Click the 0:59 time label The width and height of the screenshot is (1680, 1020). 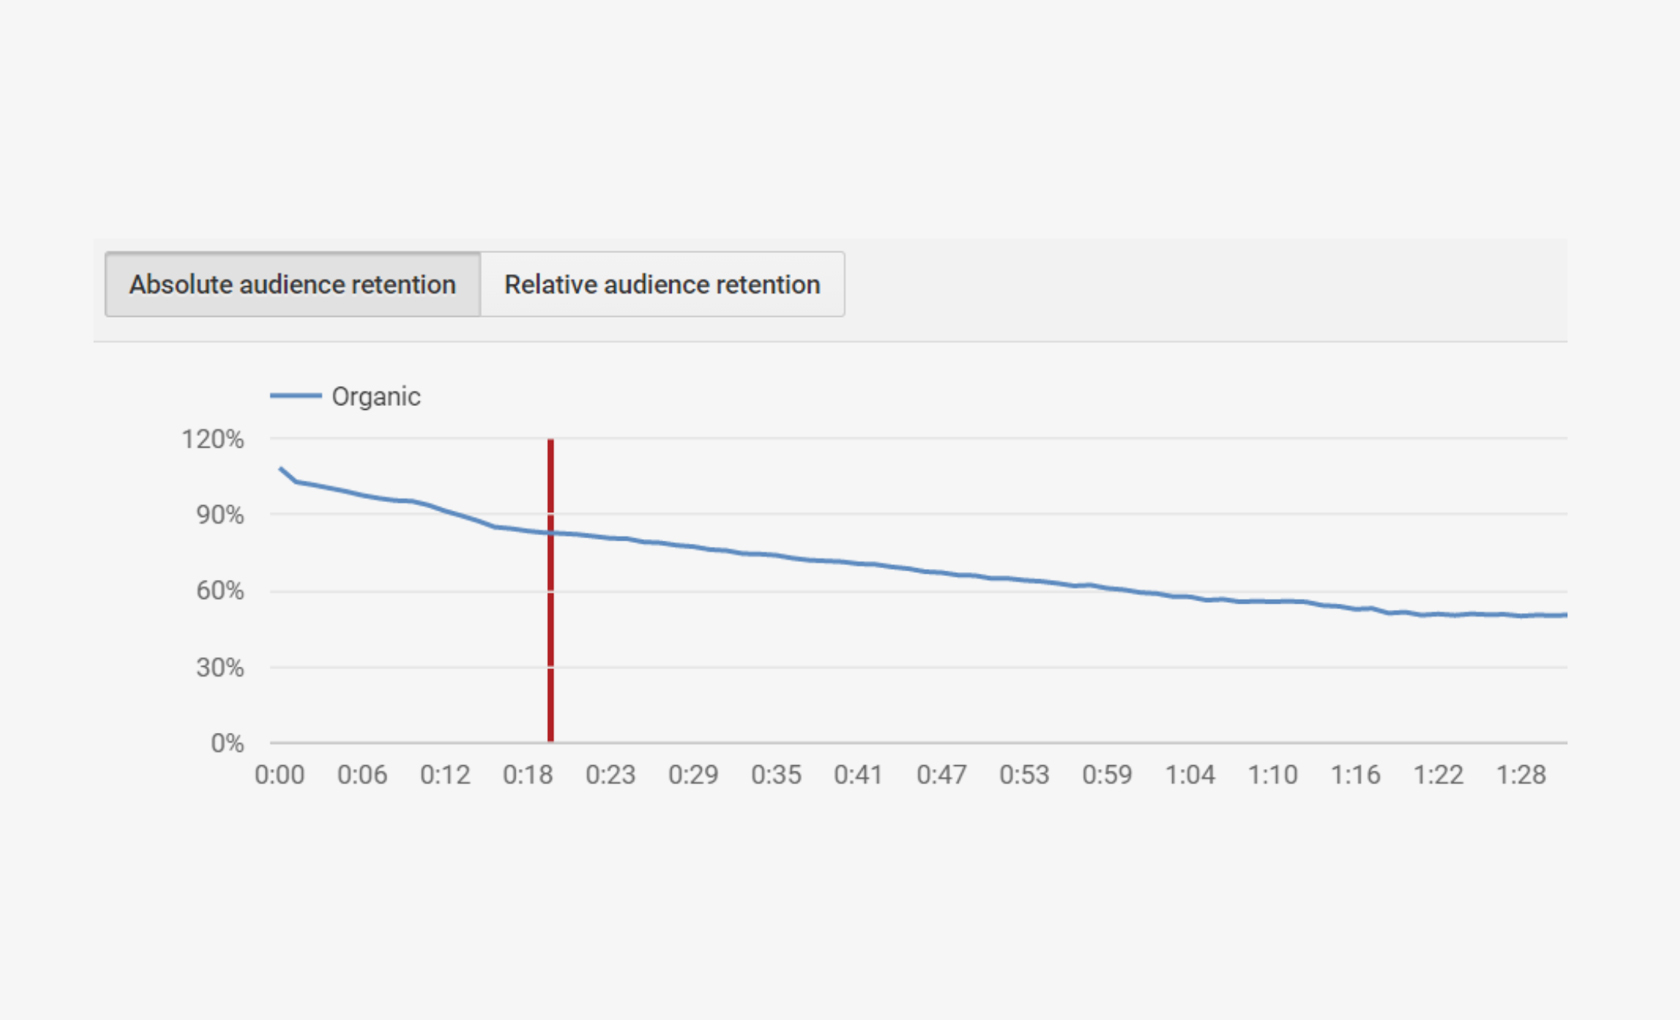click(1108, 774)
